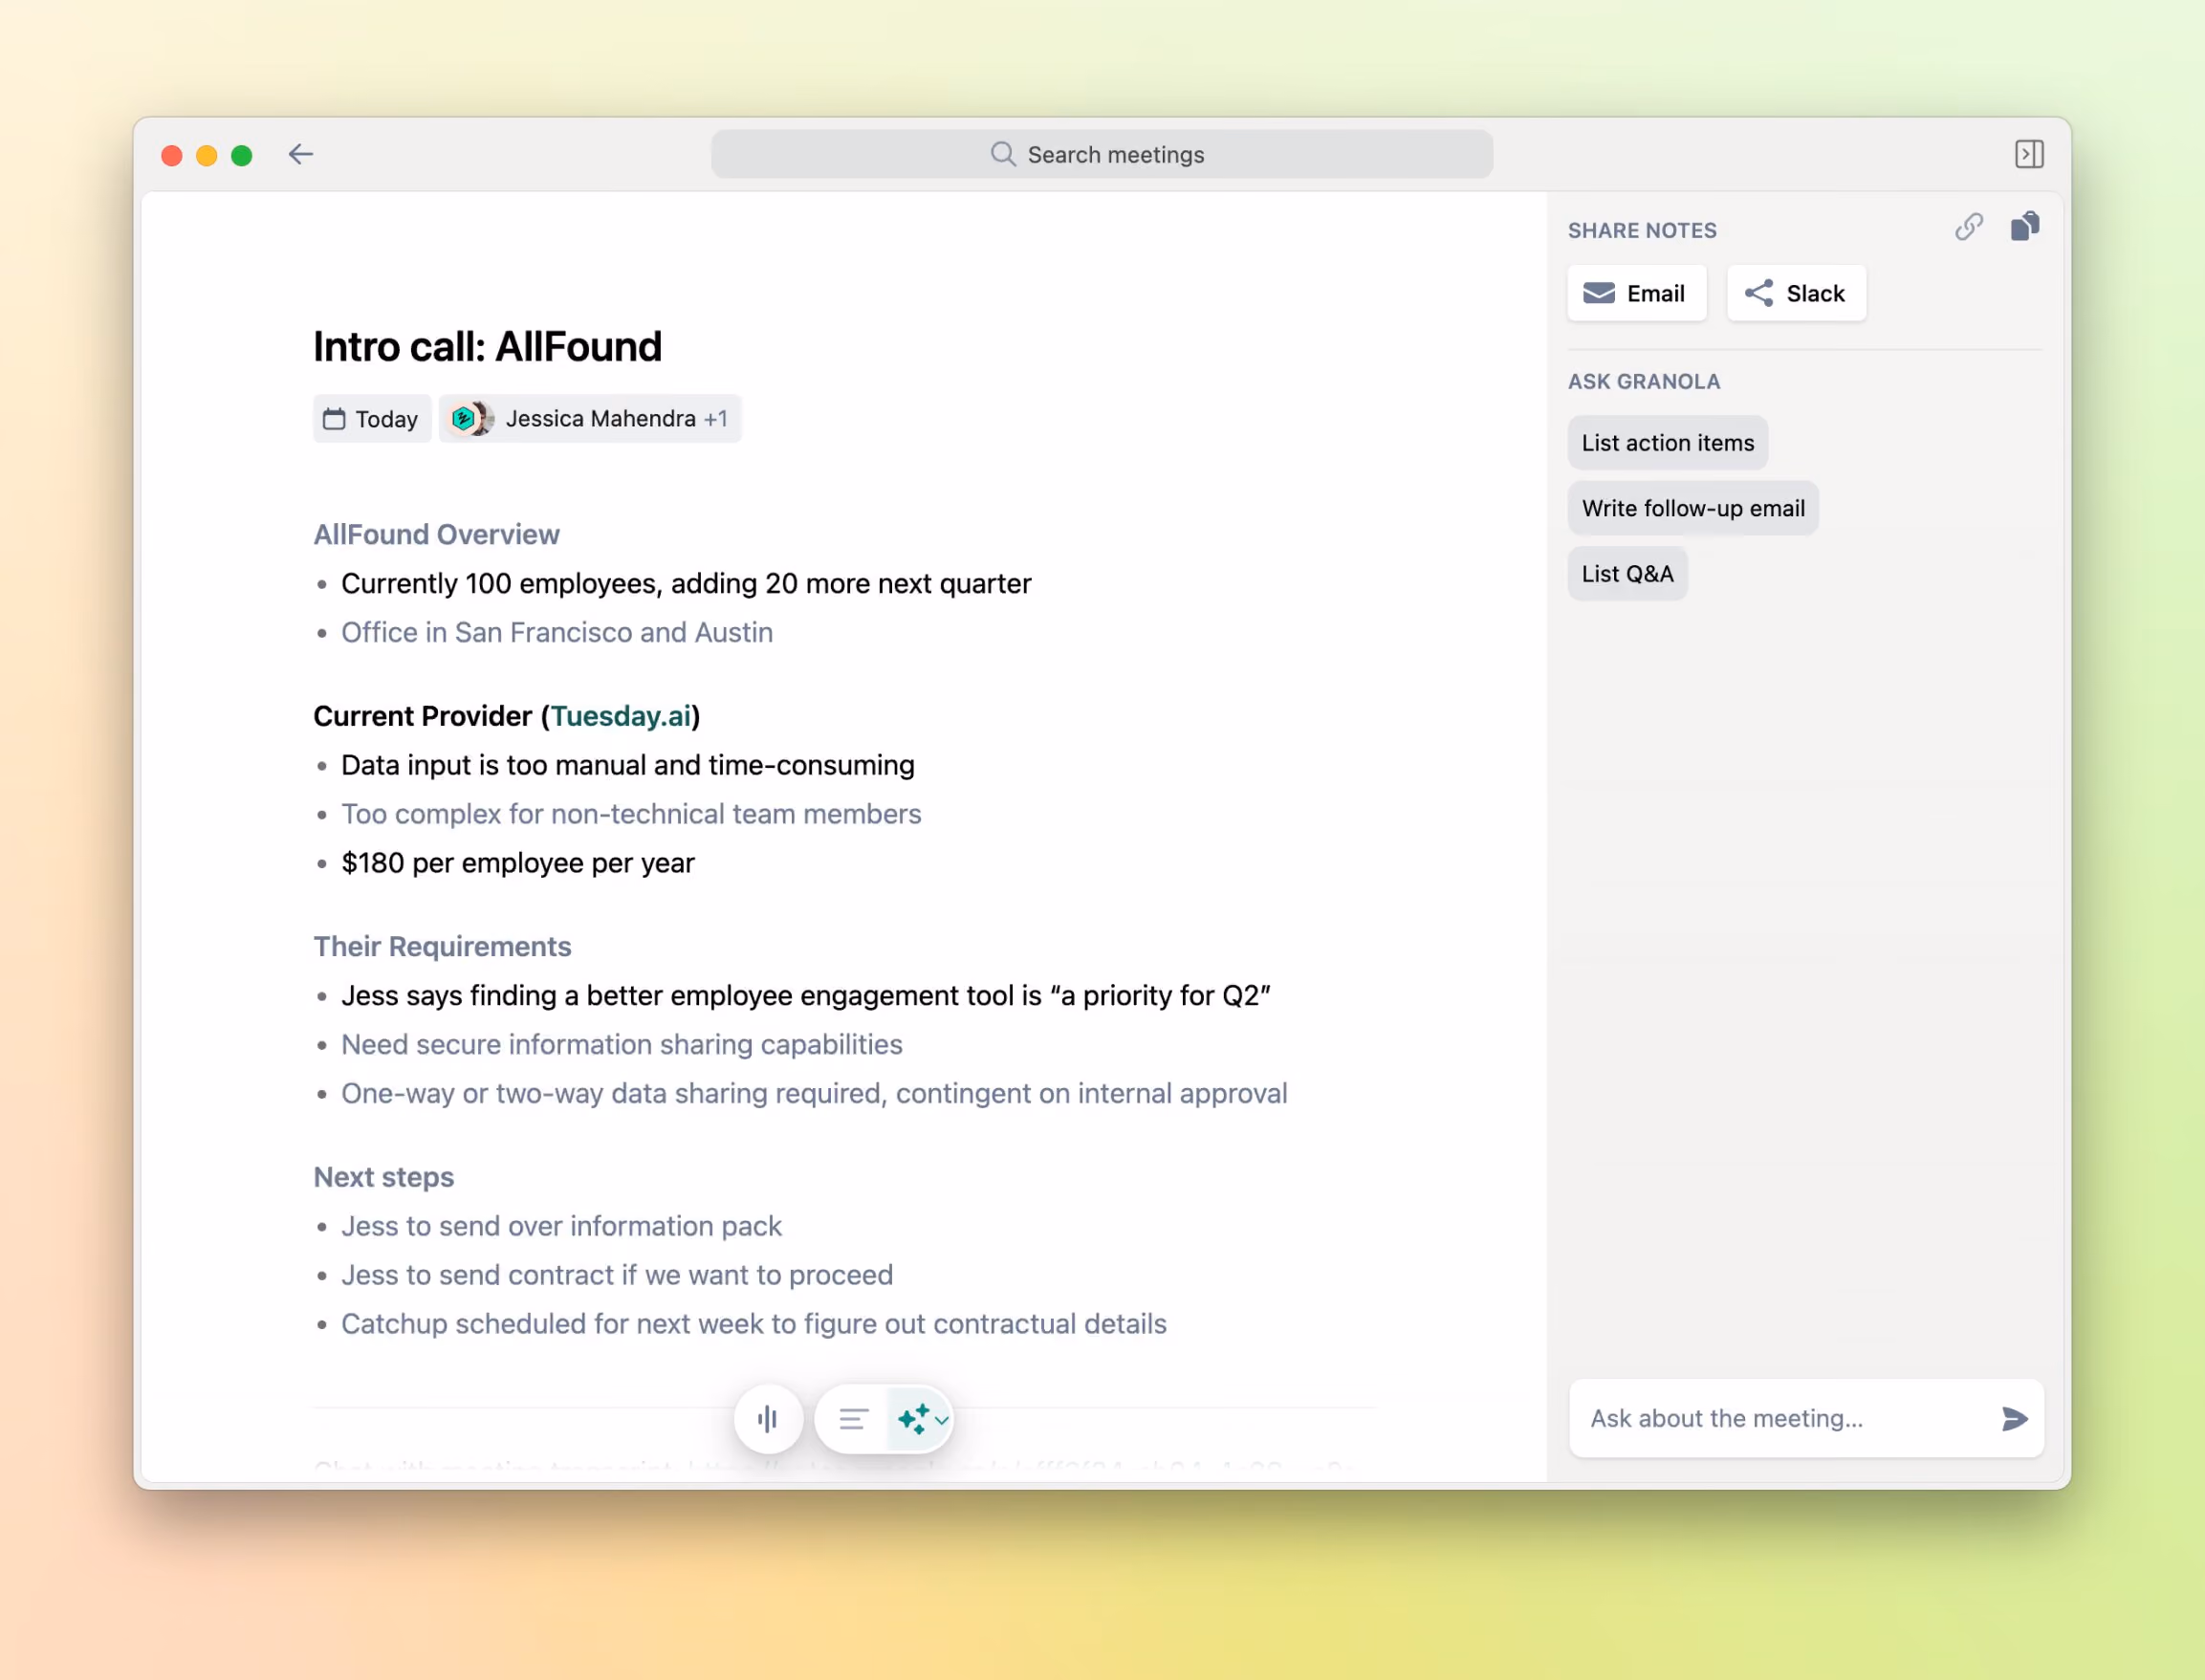
Task: Minimize the window with the yellow button
Action: point(207,155)
